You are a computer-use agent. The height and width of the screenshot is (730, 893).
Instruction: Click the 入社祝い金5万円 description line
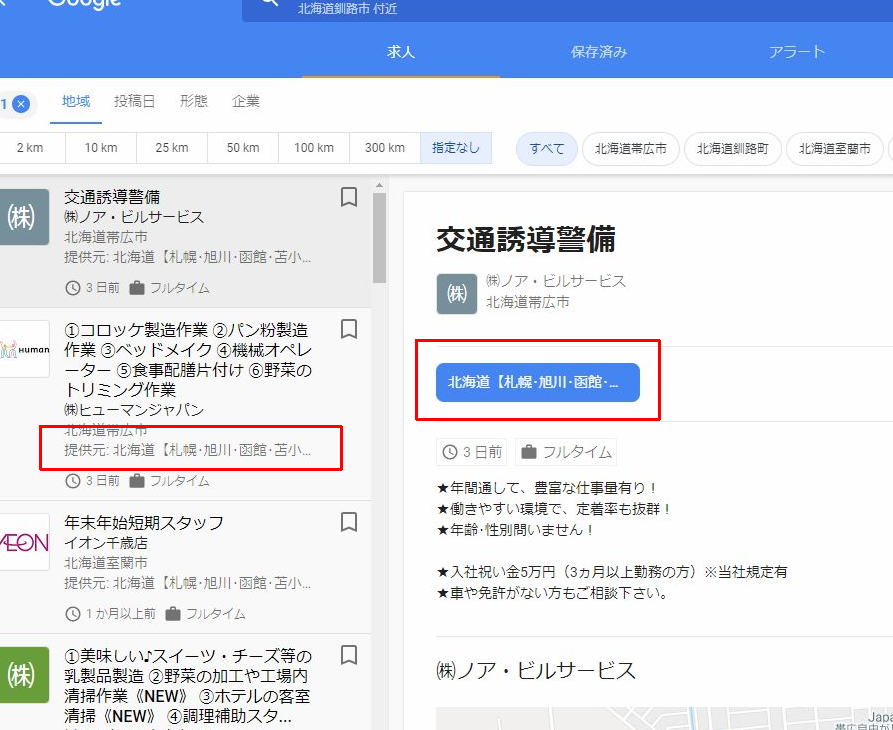click(x=612, y=572)
